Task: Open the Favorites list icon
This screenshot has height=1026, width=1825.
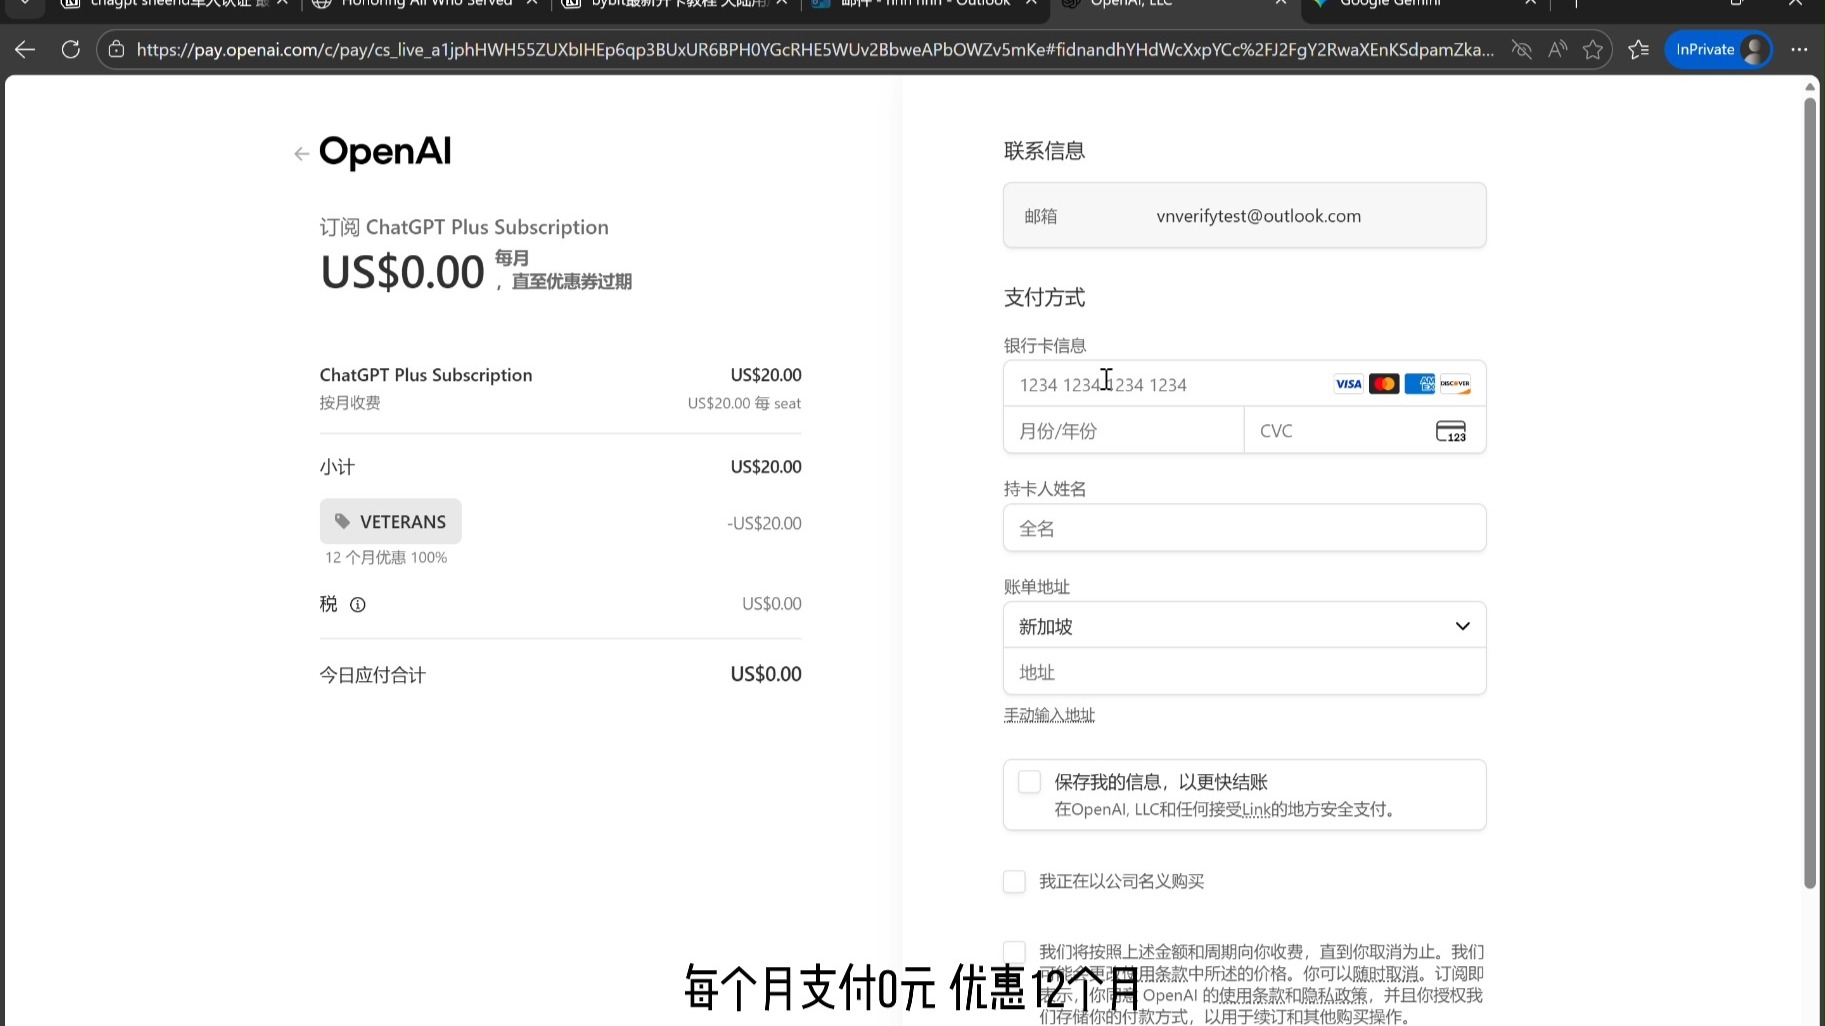Action: (x=1638, y=49)
